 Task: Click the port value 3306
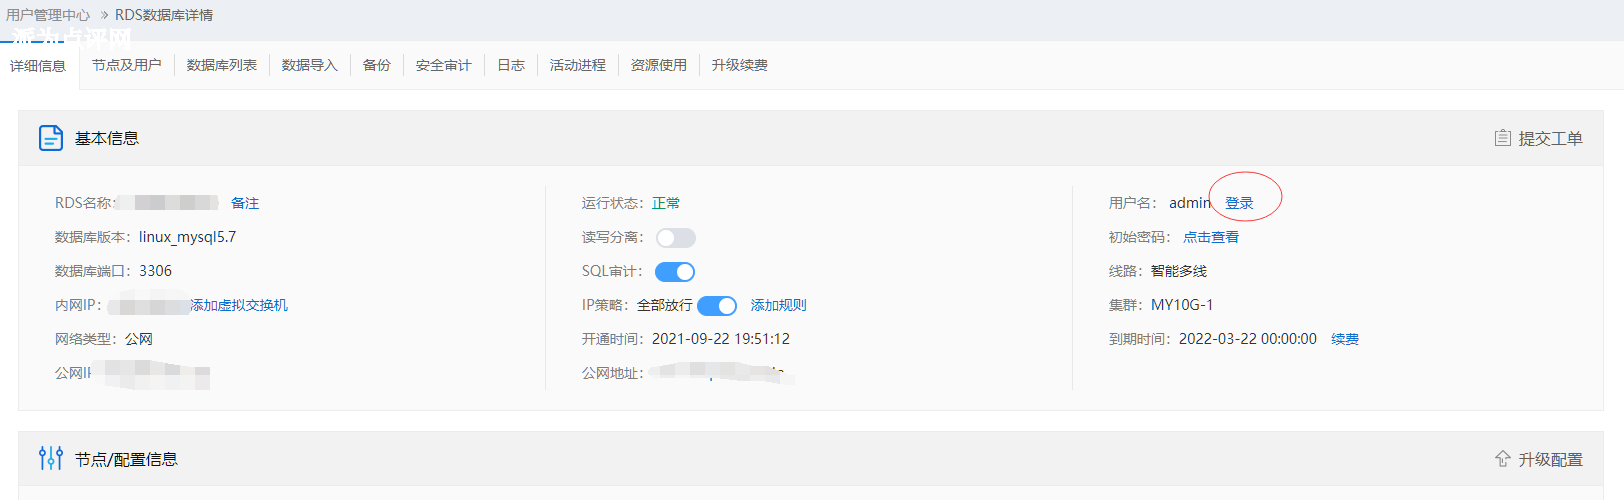[x=156, y=271]
